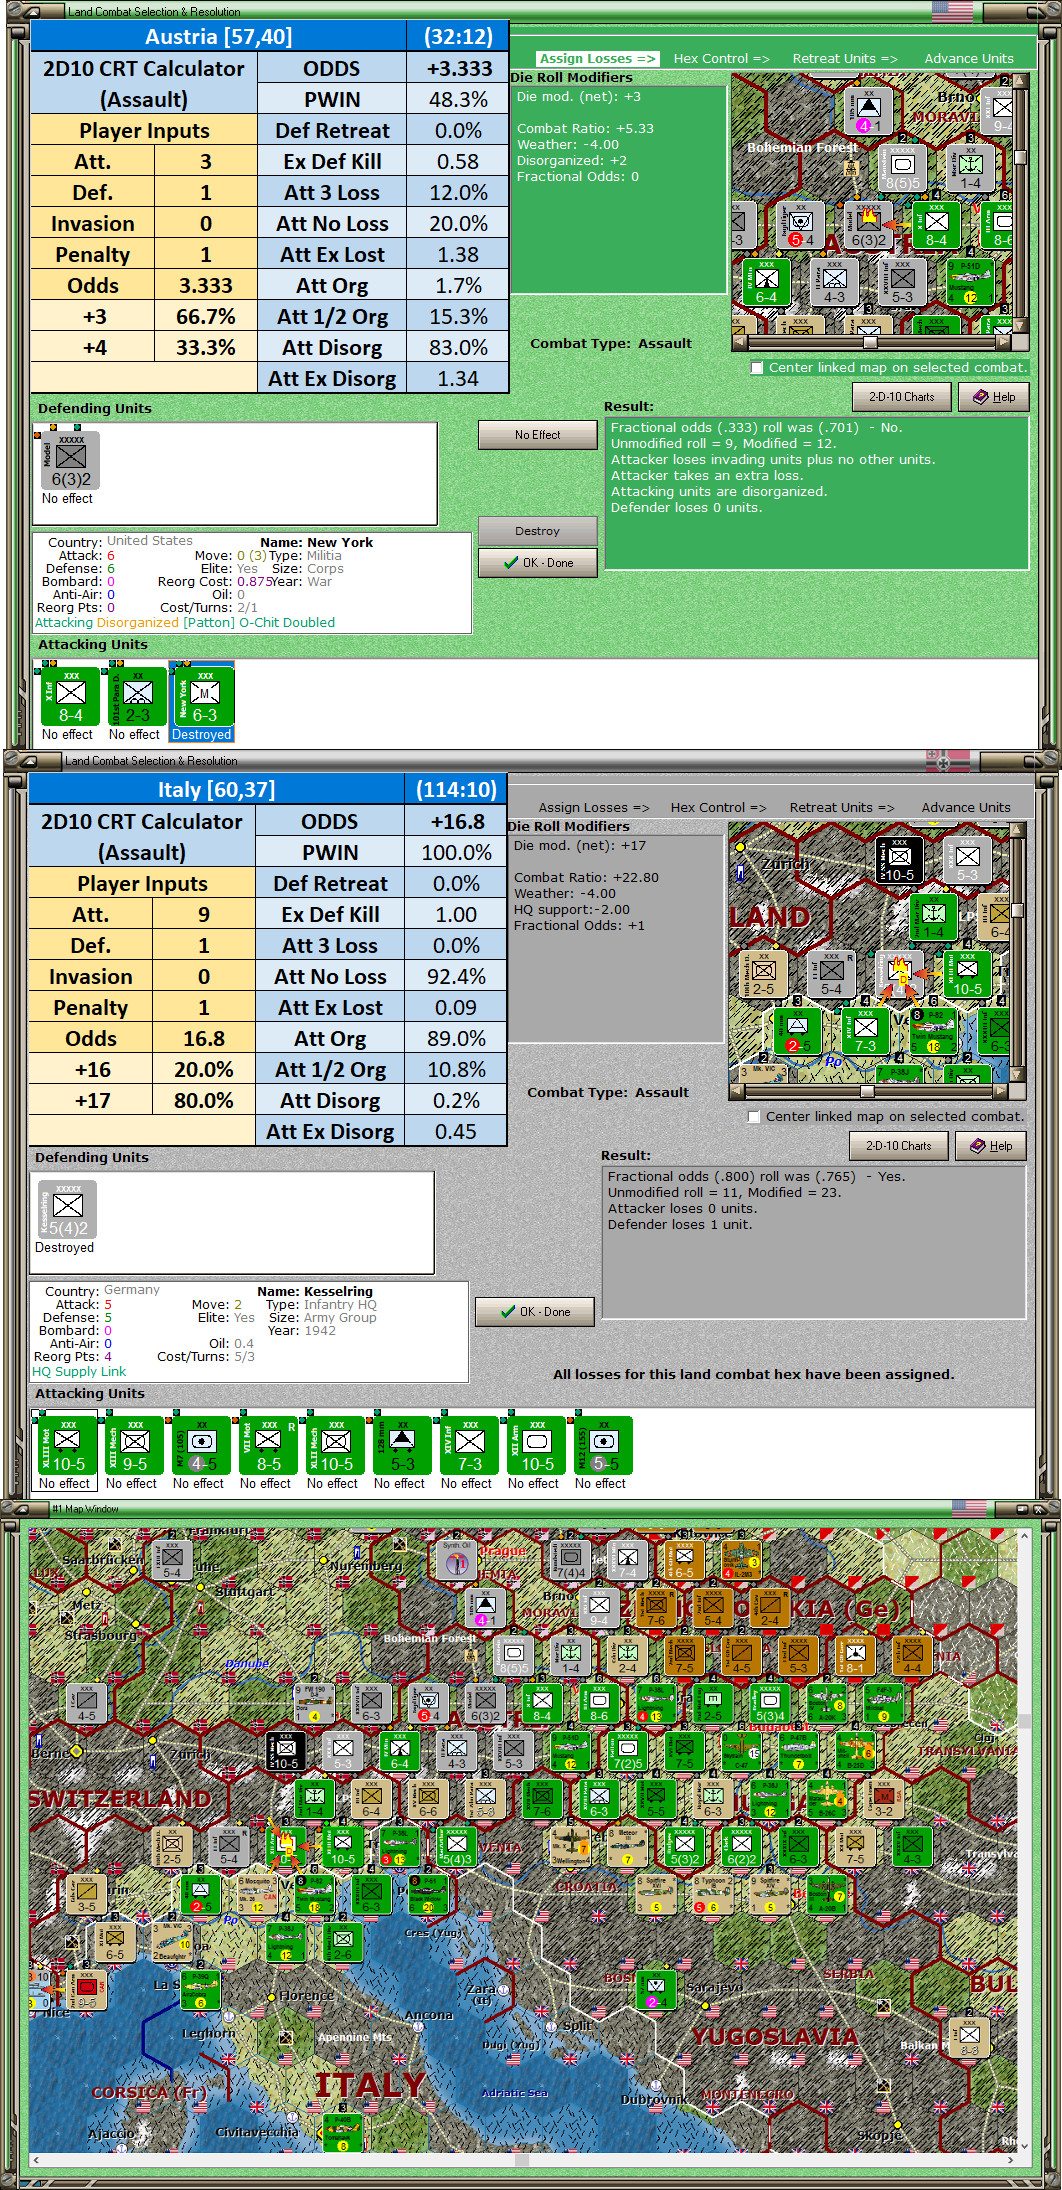Click Att. value 3 in Austria calculator

point(206,162)
